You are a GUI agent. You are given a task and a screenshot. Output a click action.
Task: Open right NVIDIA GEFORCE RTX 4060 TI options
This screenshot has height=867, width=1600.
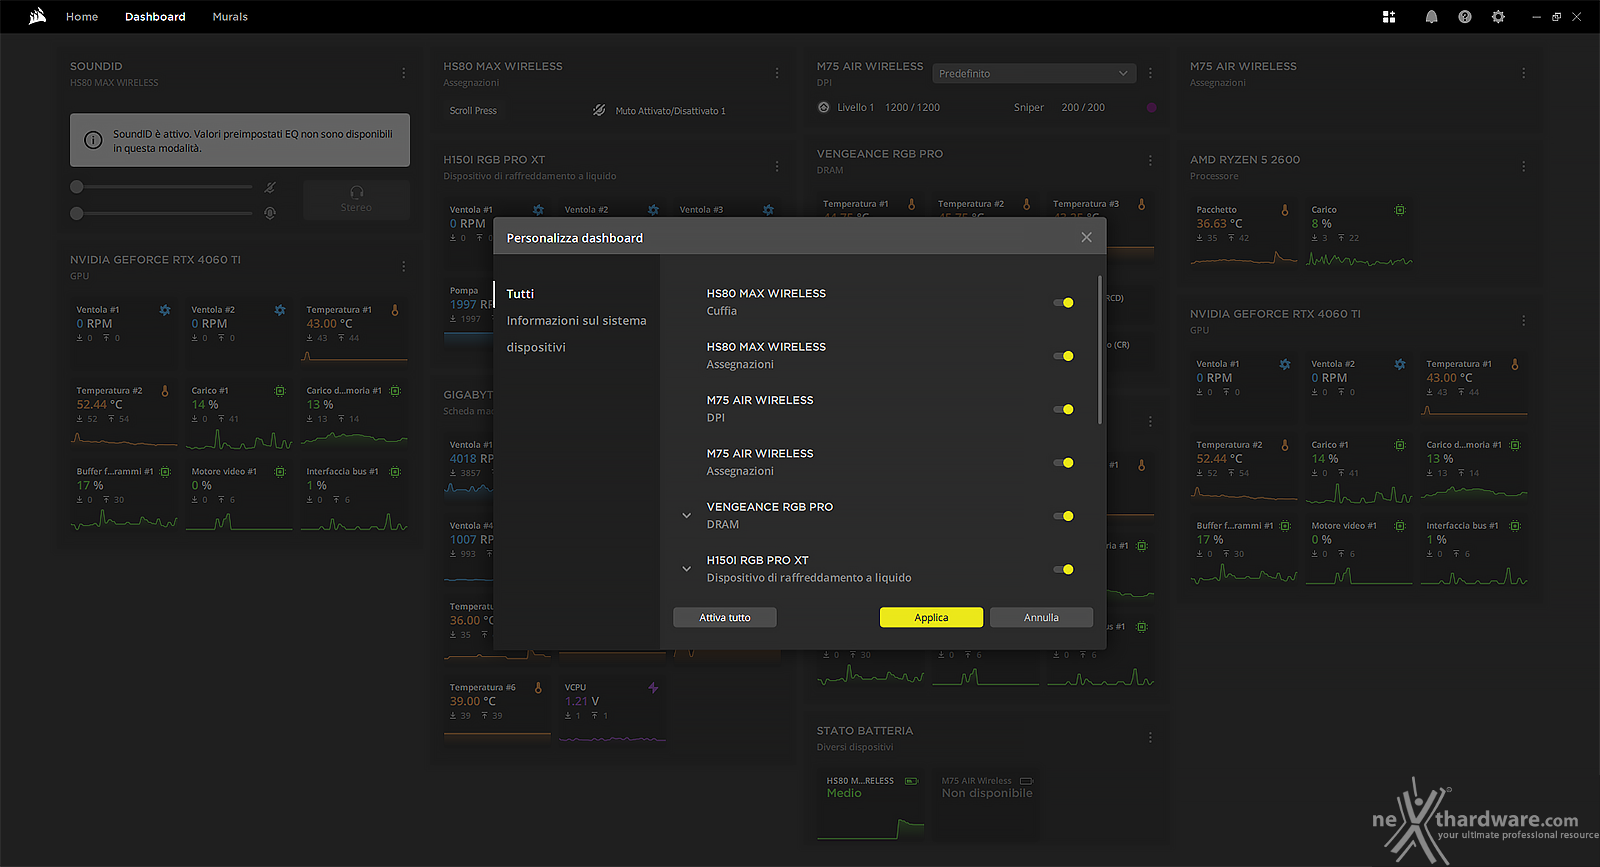point(1523,320)
